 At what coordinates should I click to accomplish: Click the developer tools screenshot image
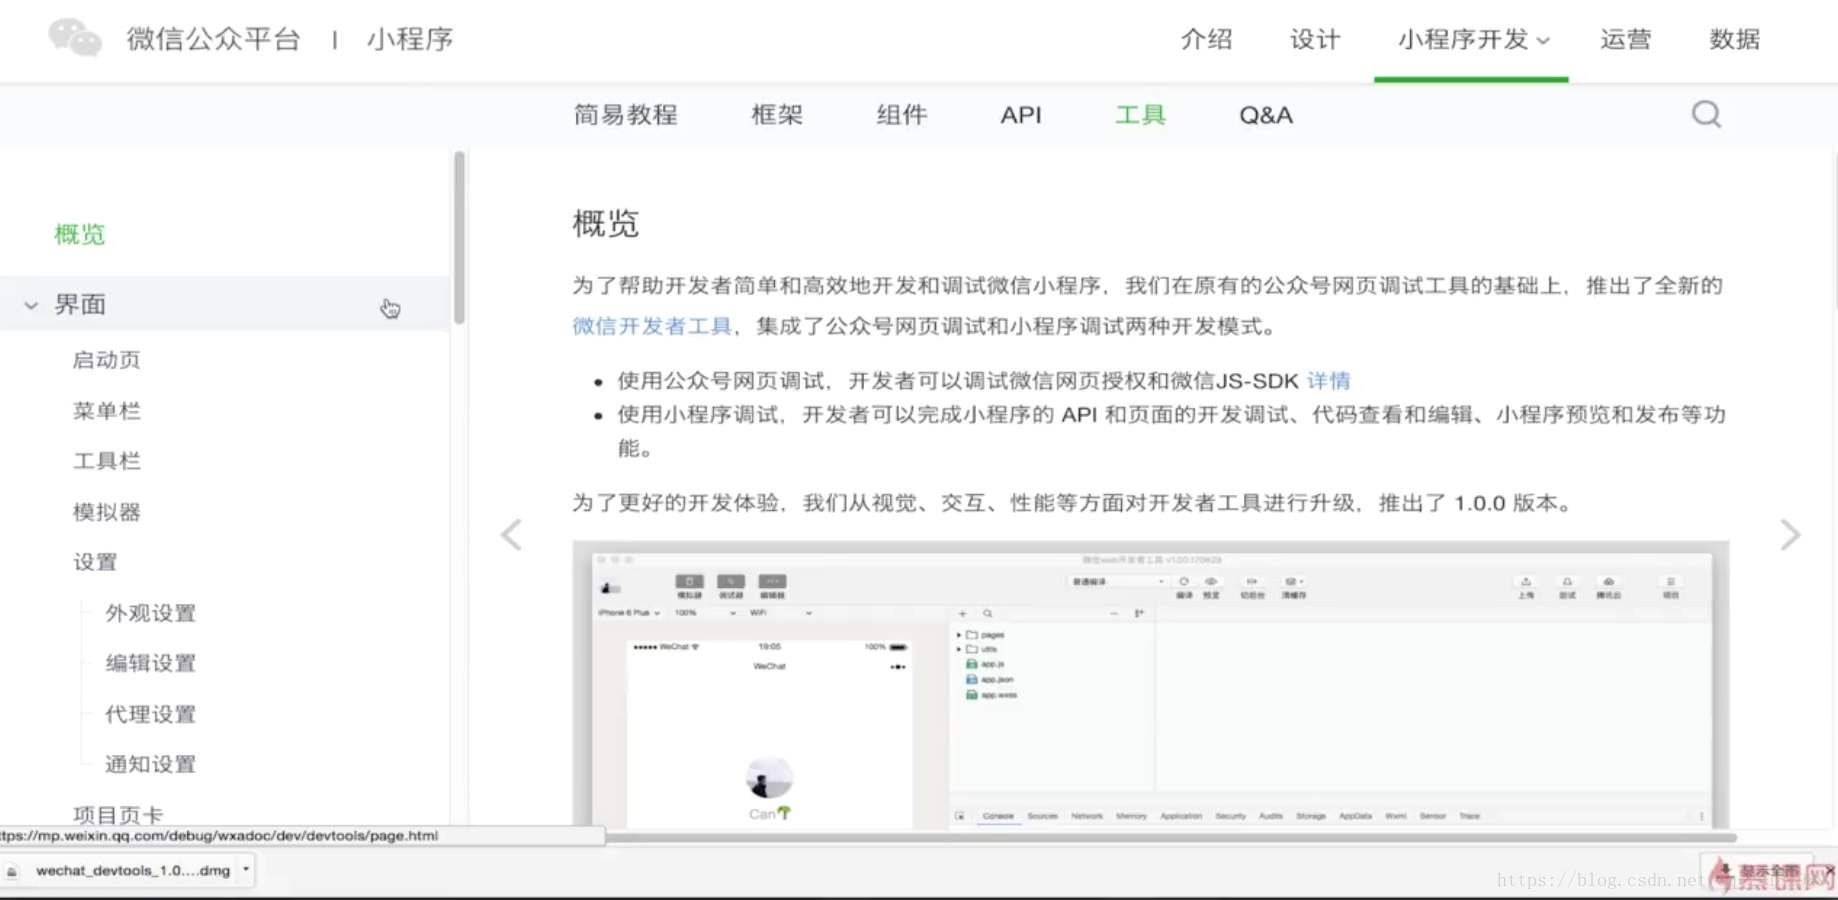pos(1151,685)
